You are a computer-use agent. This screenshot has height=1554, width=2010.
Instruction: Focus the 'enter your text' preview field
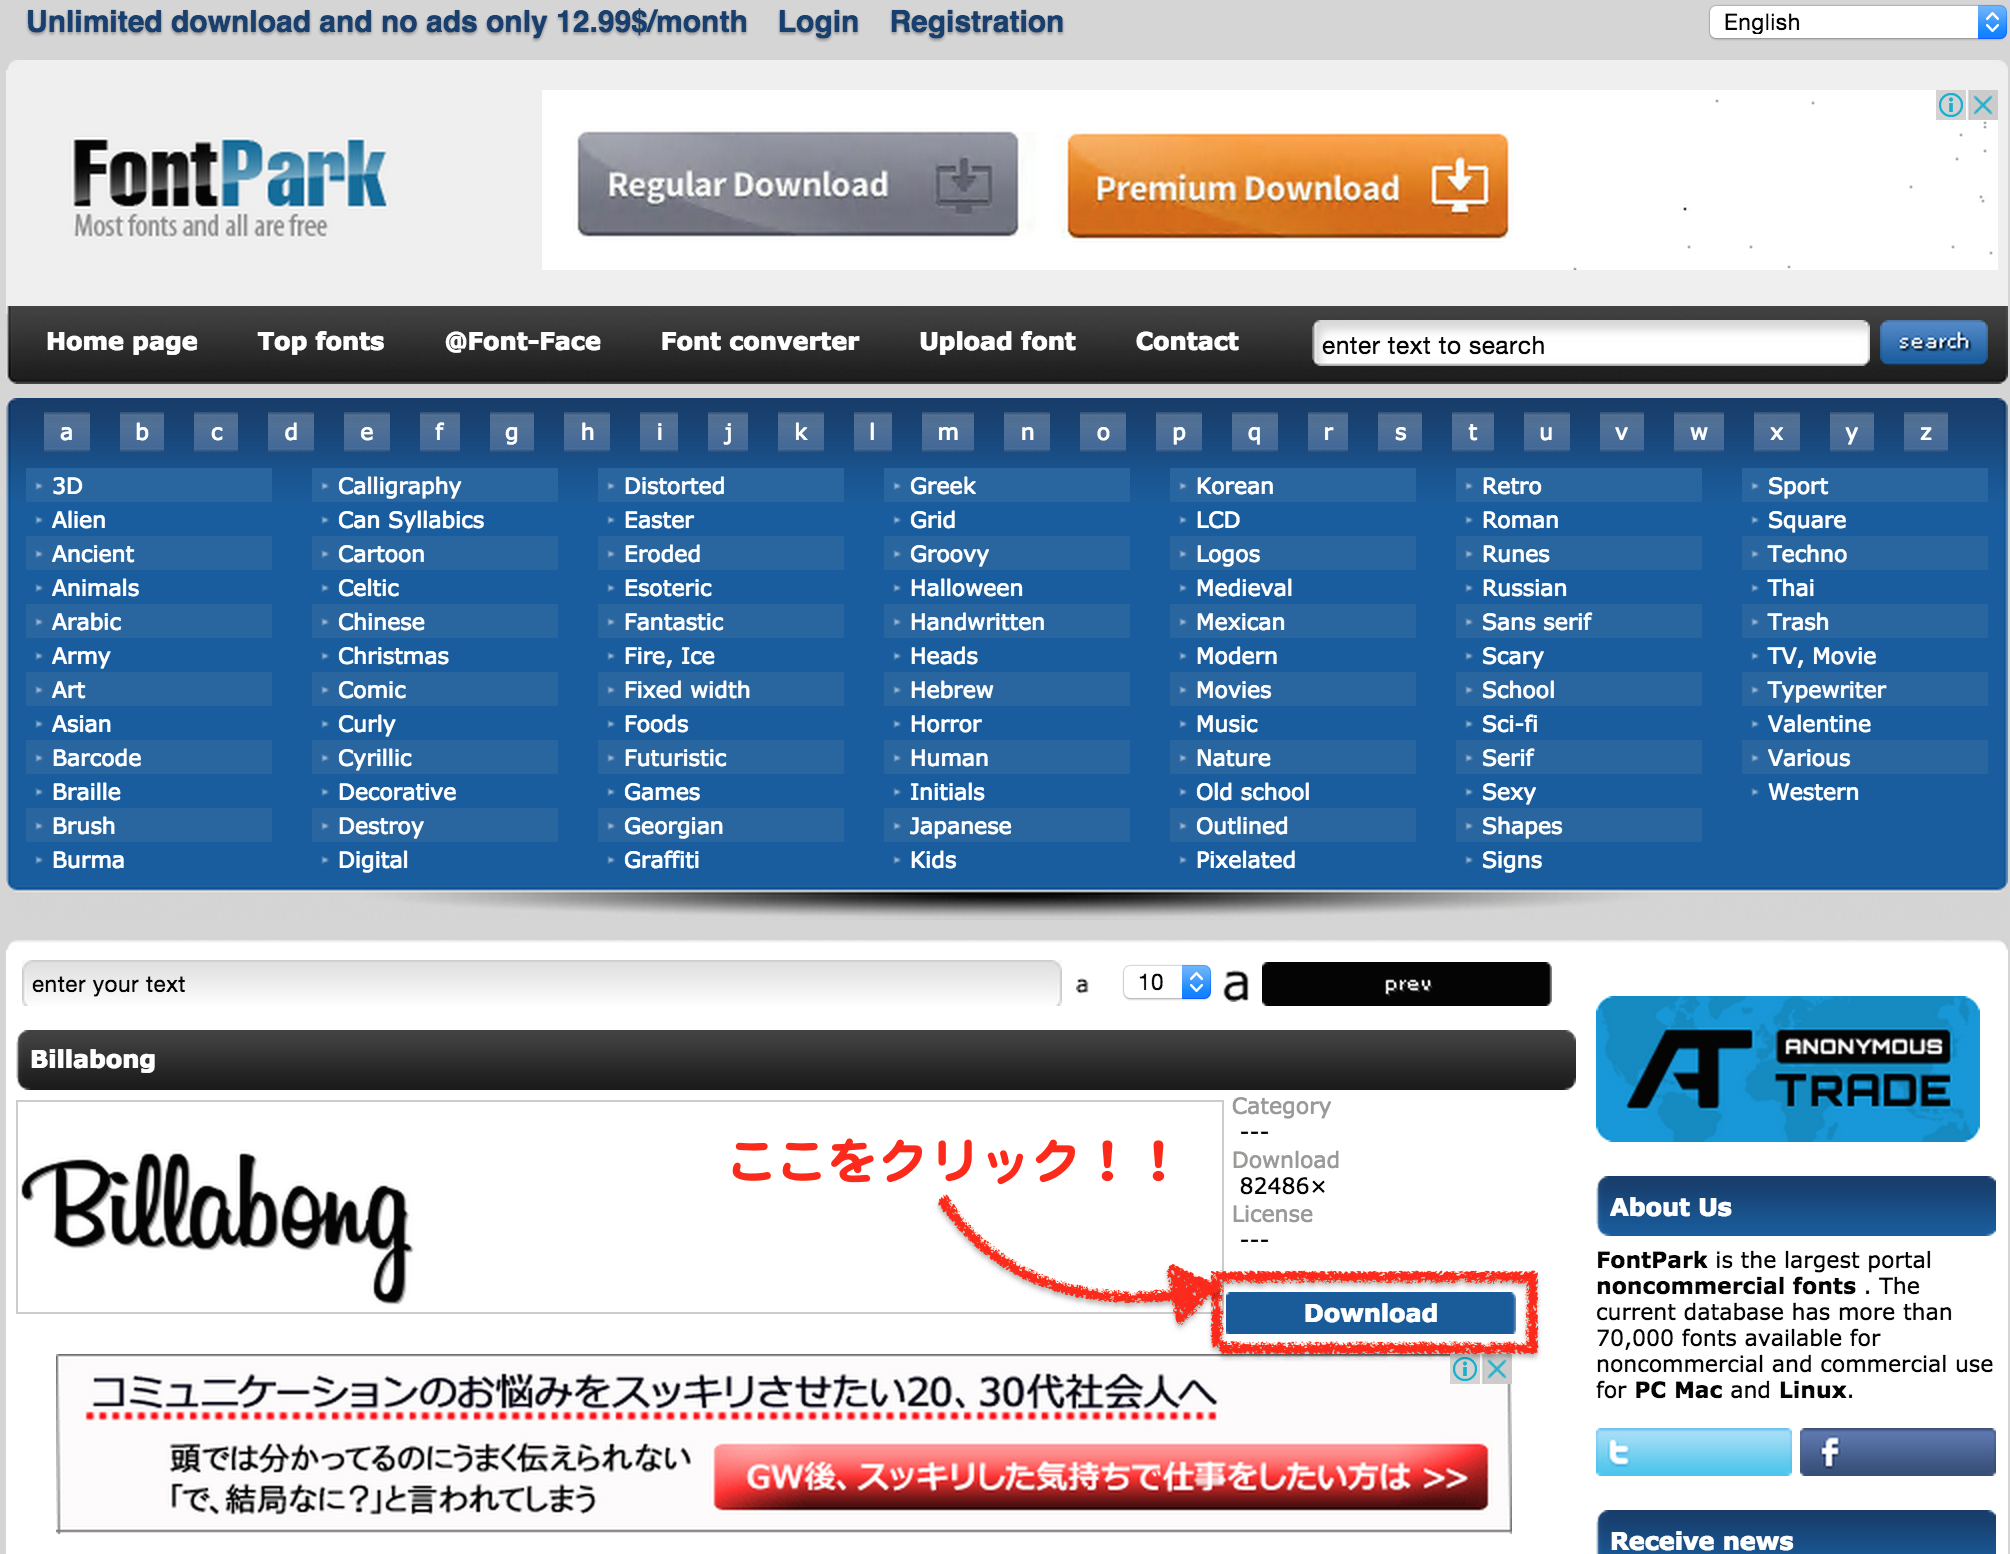[x=541, y=984]
